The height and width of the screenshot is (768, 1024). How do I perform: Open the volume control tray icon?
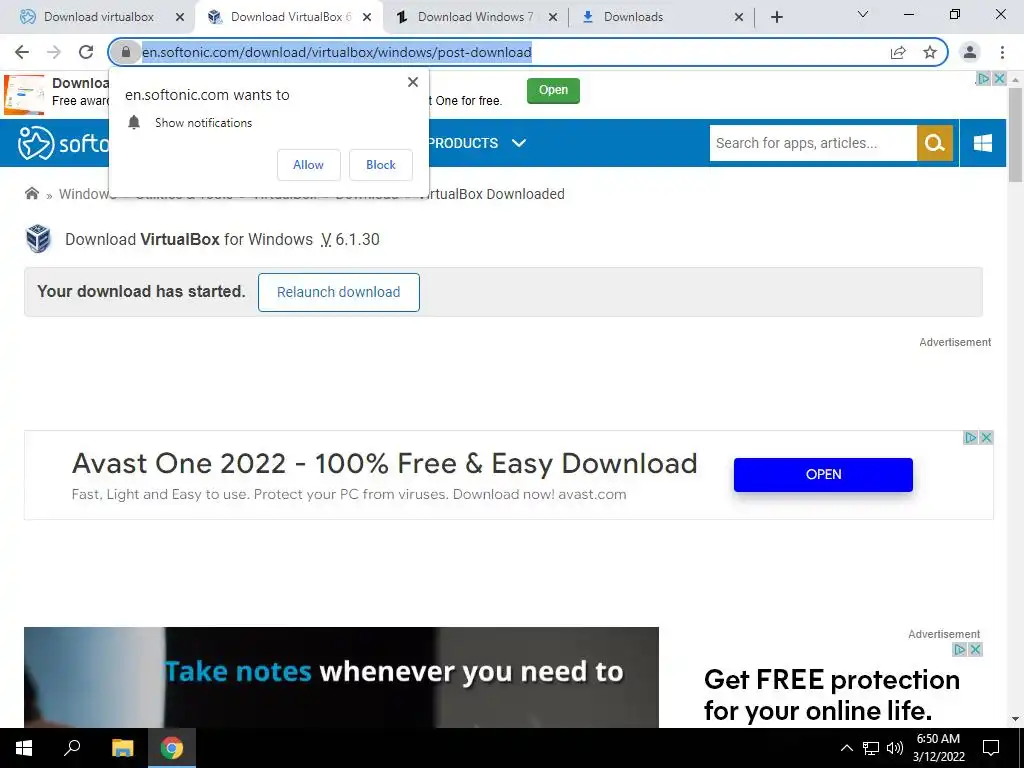tap(895, 748)
